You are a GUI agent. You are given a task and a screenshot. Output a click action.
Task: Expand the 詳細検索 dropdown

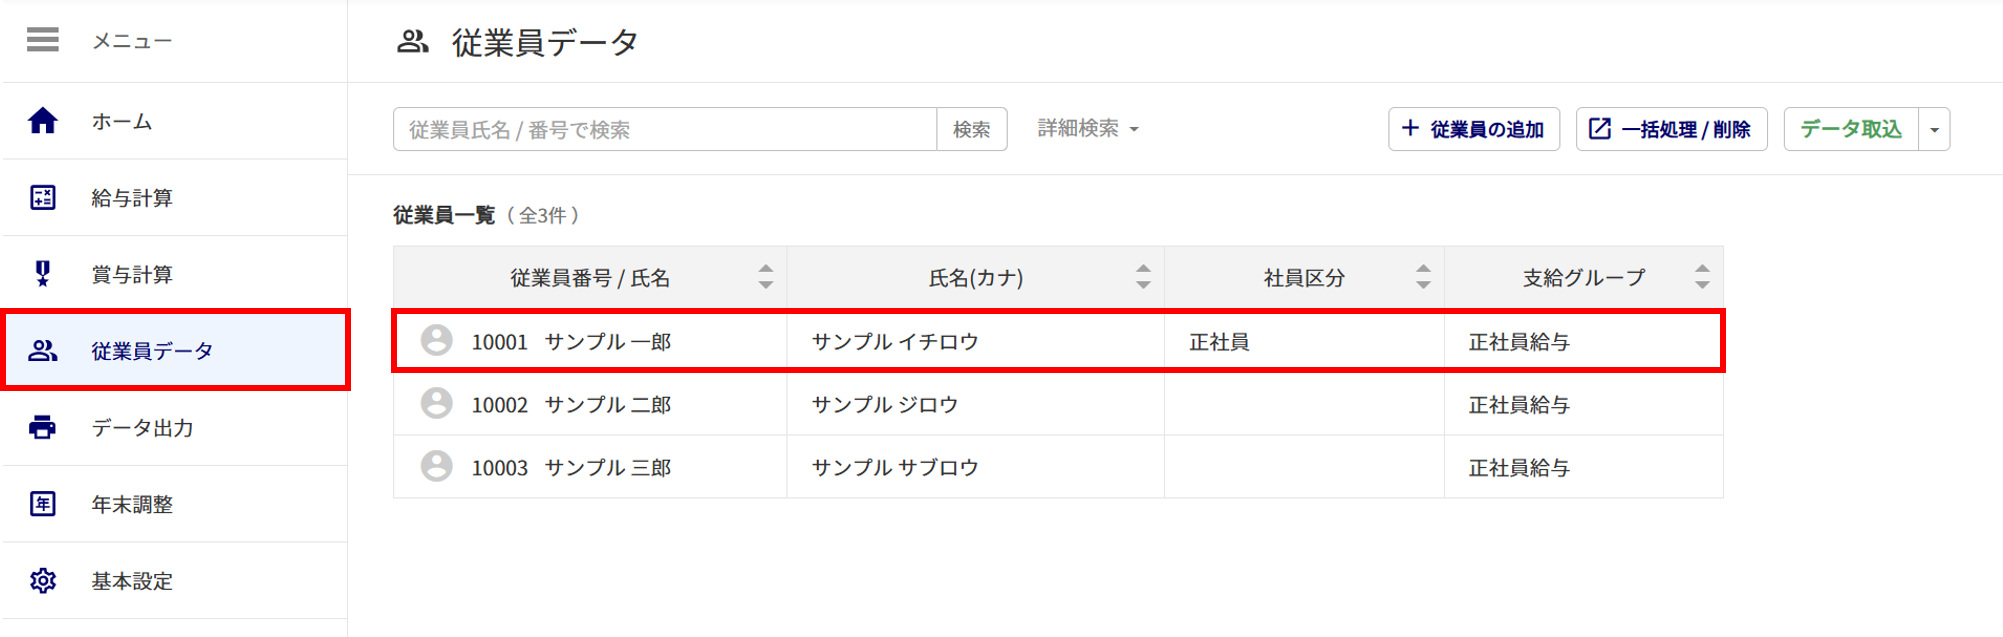coord(1088,129)
